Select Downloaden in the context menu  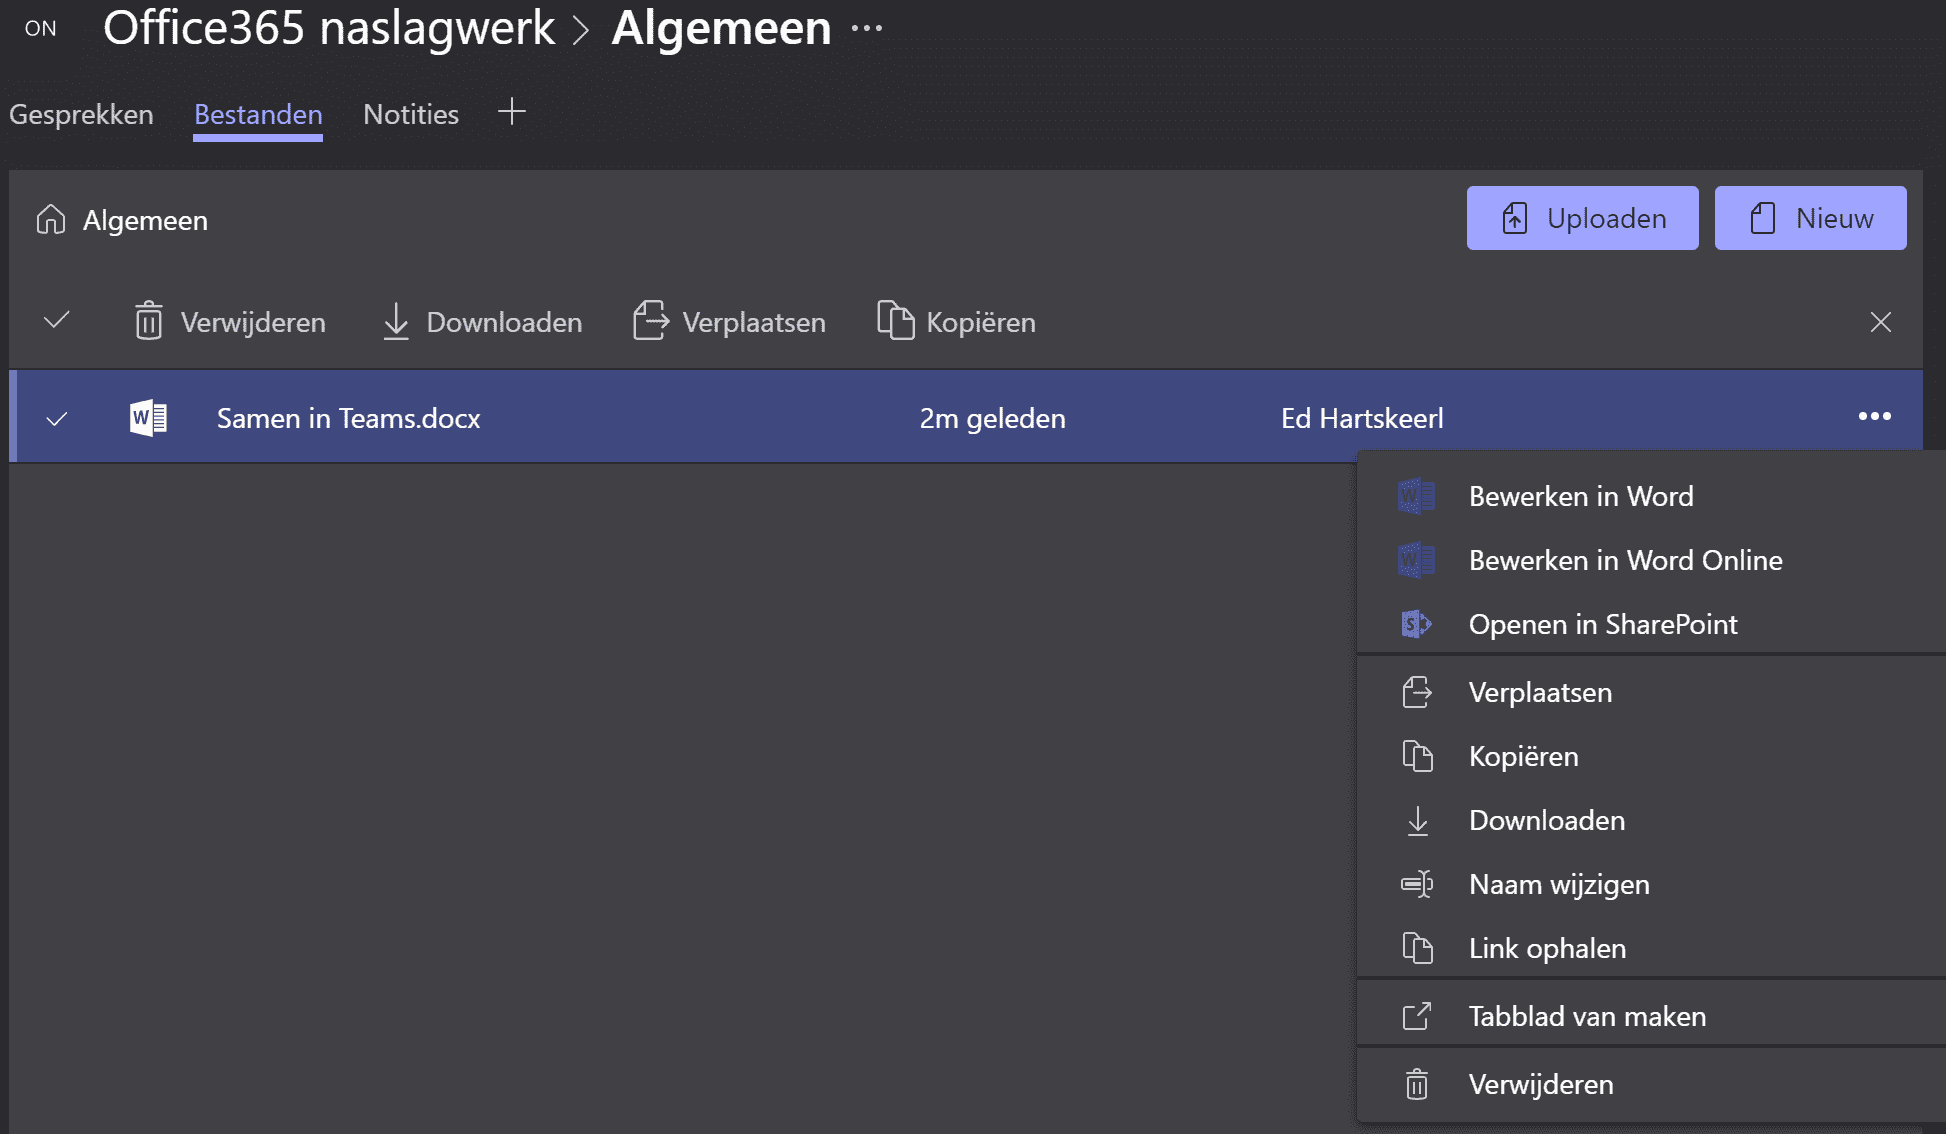1651,820
